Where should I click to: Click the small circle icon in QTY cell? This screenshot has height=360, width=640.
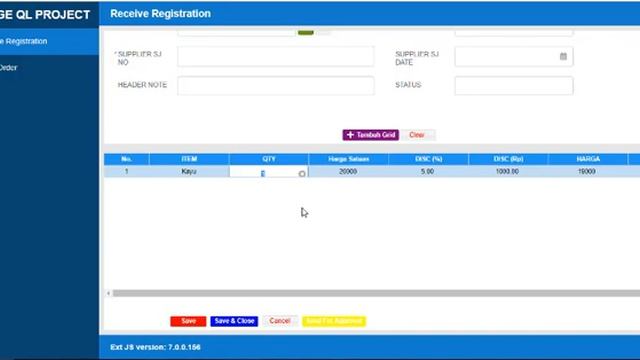pyautogui.click(x=302, y=173)
